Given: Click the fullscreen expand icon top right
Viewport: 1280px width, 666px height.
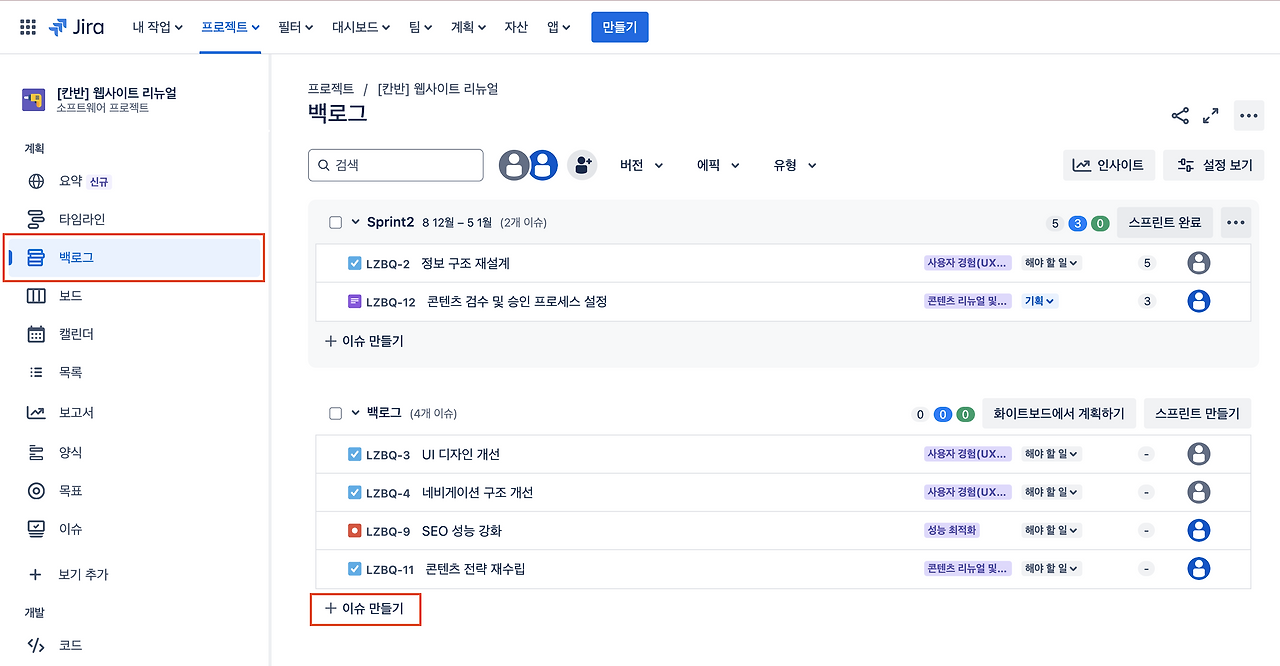Looking at the screenshot, I should tap(1211, 115).
